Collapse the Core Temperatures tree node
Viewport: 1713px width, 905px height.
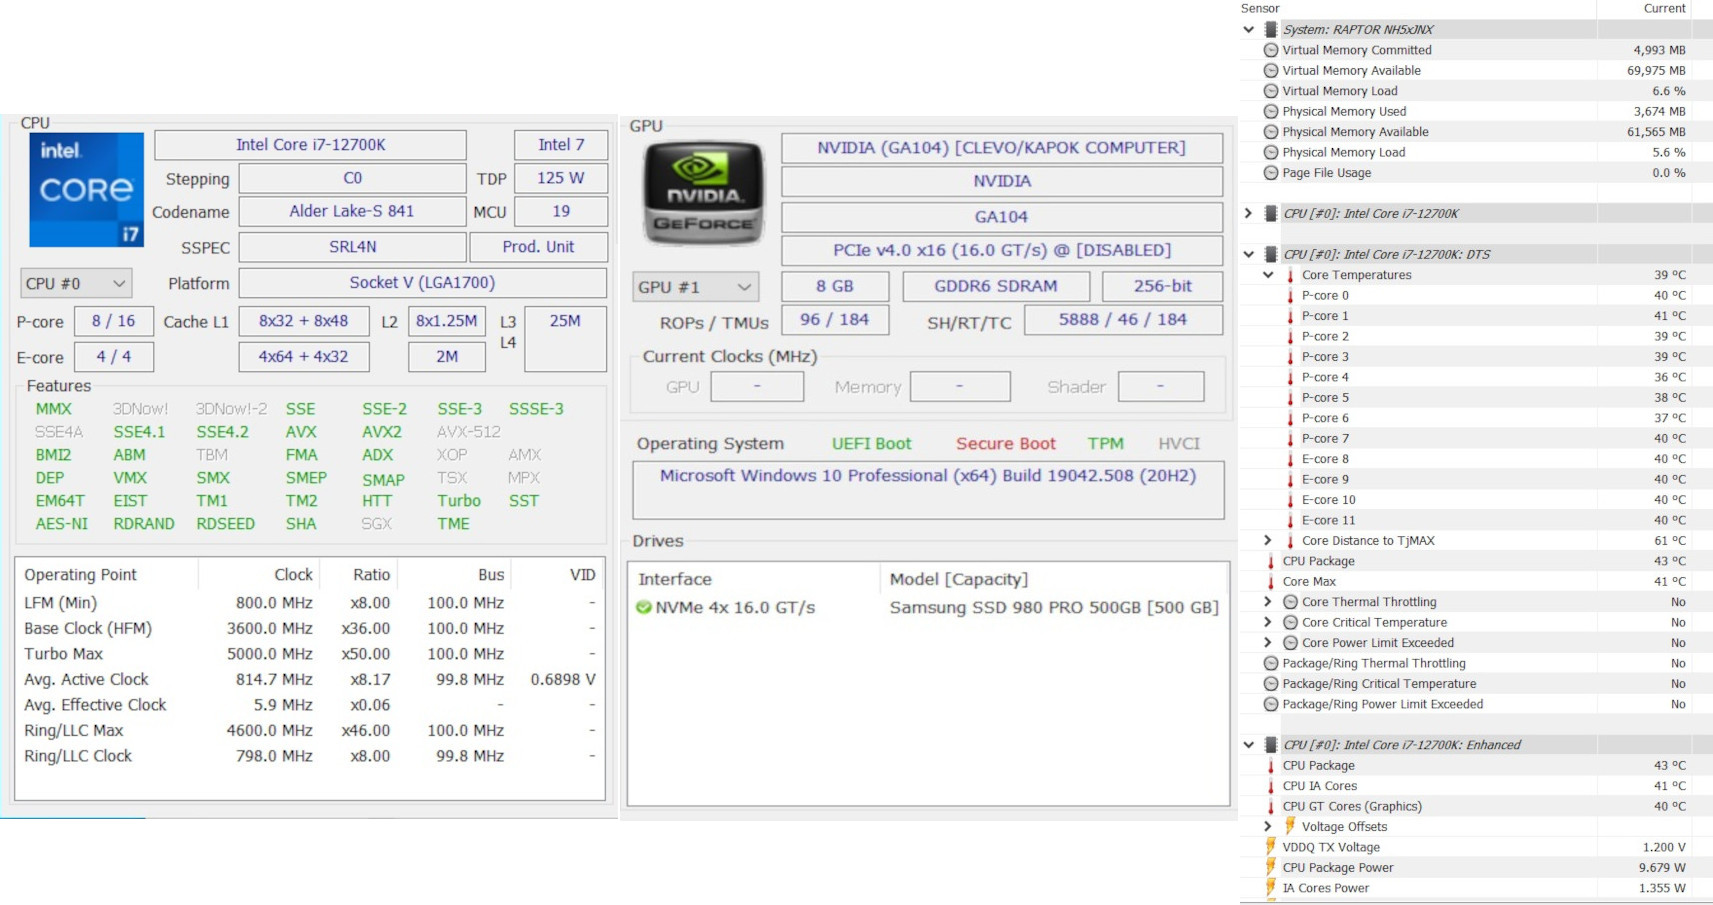[x=1268, y=275]
